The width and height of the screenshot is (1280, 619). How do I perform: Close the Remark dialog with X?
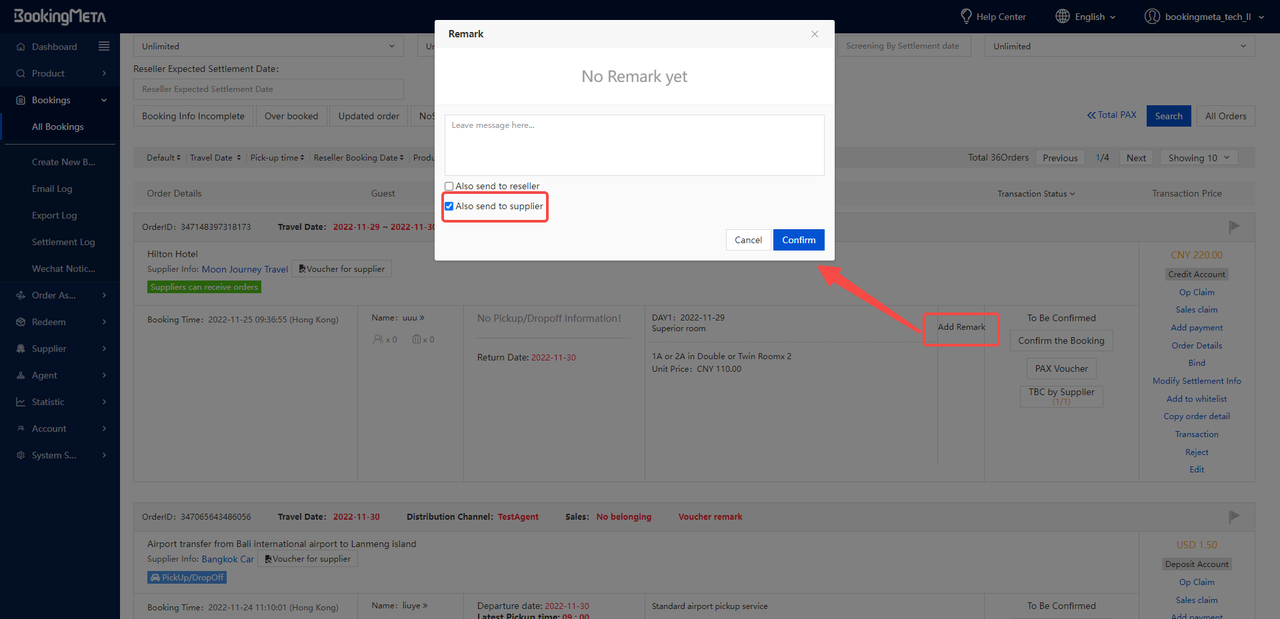coord(814,34)
